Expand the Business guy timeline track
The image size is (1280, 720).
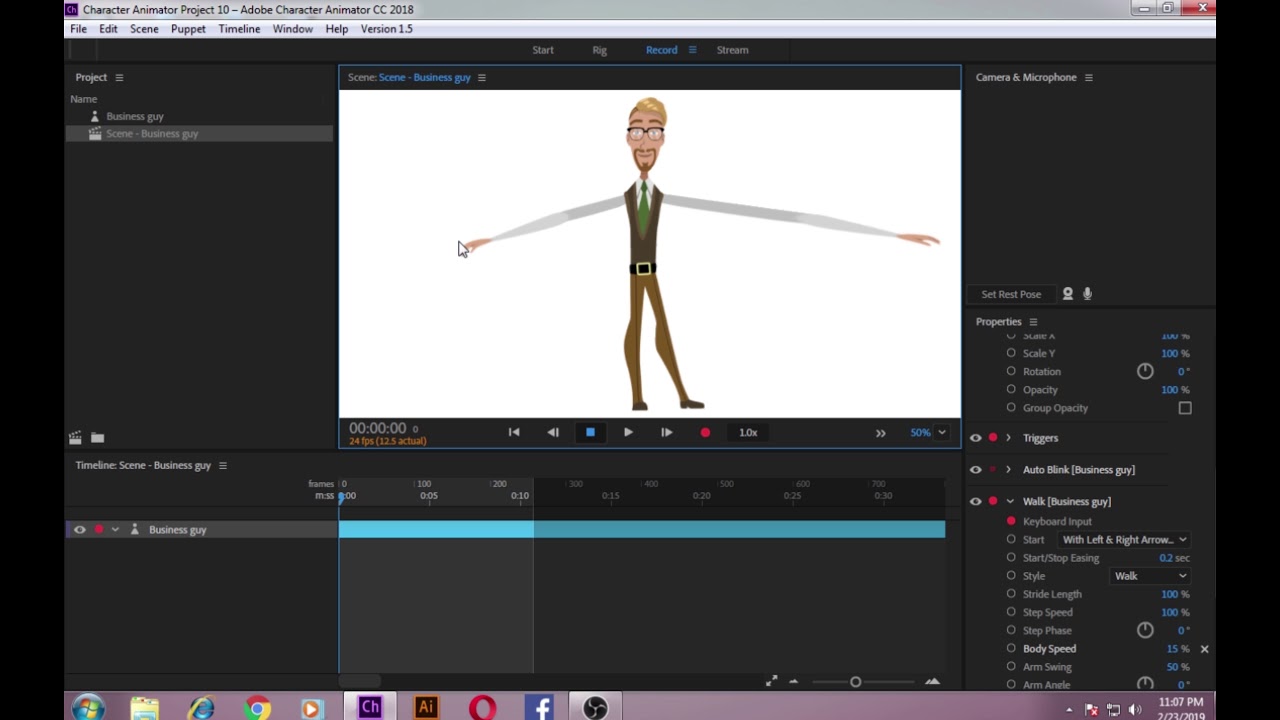[x=115, y=530]
